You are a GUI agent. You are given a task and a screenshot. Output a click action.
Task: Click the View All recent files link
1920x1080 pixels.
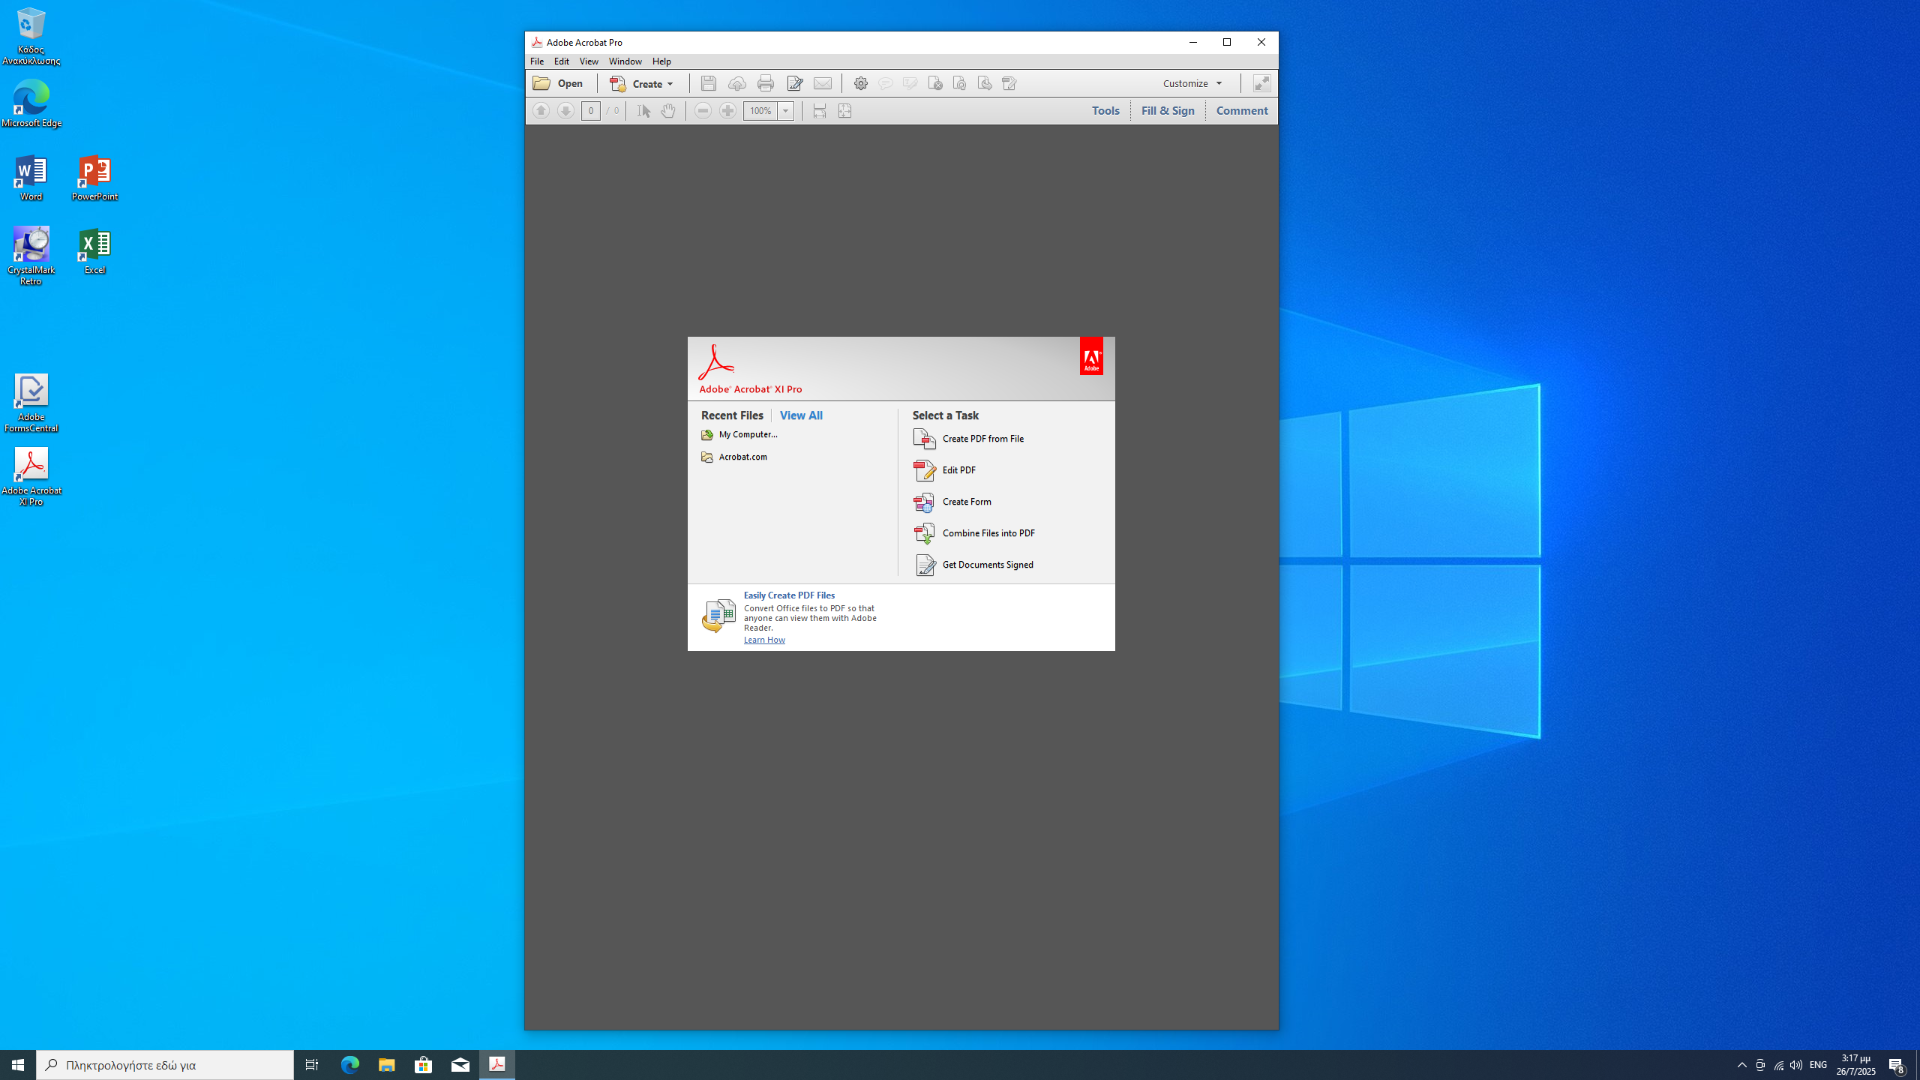(x=801, y=415)
